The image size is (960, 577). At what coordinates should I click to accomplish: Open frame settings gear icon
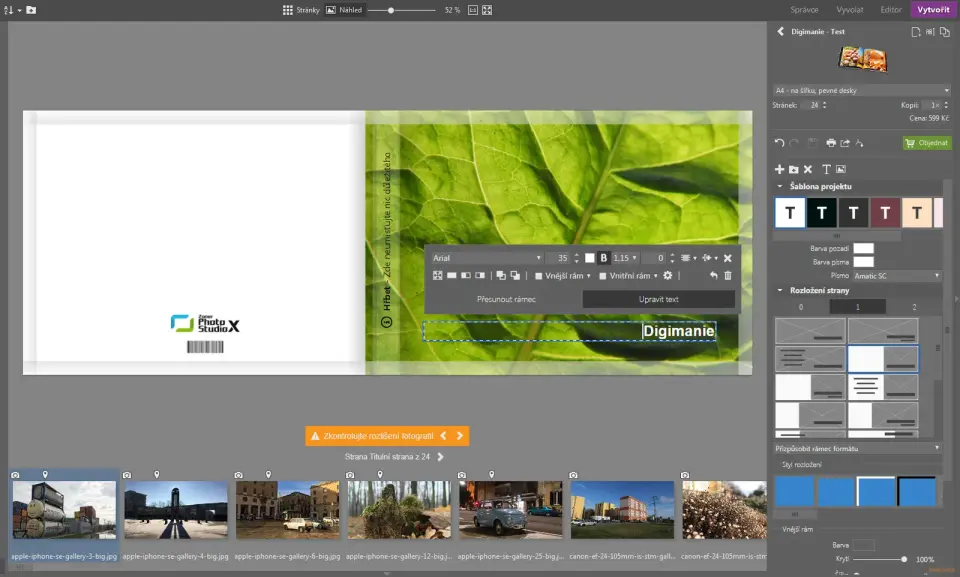click(x=667, y=275)
